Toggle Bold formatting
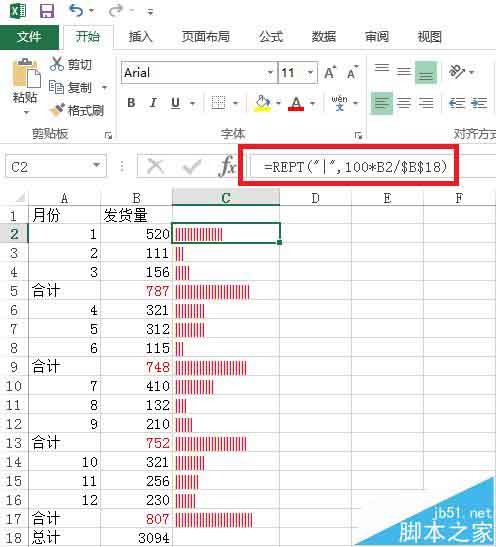The width and height of the screenshot is (496, 547). (131, 103)
